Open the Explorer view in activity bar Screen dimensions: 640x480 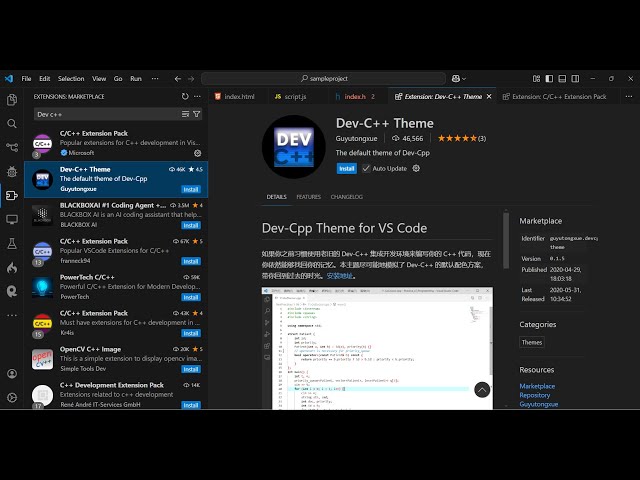coord(12,100)
